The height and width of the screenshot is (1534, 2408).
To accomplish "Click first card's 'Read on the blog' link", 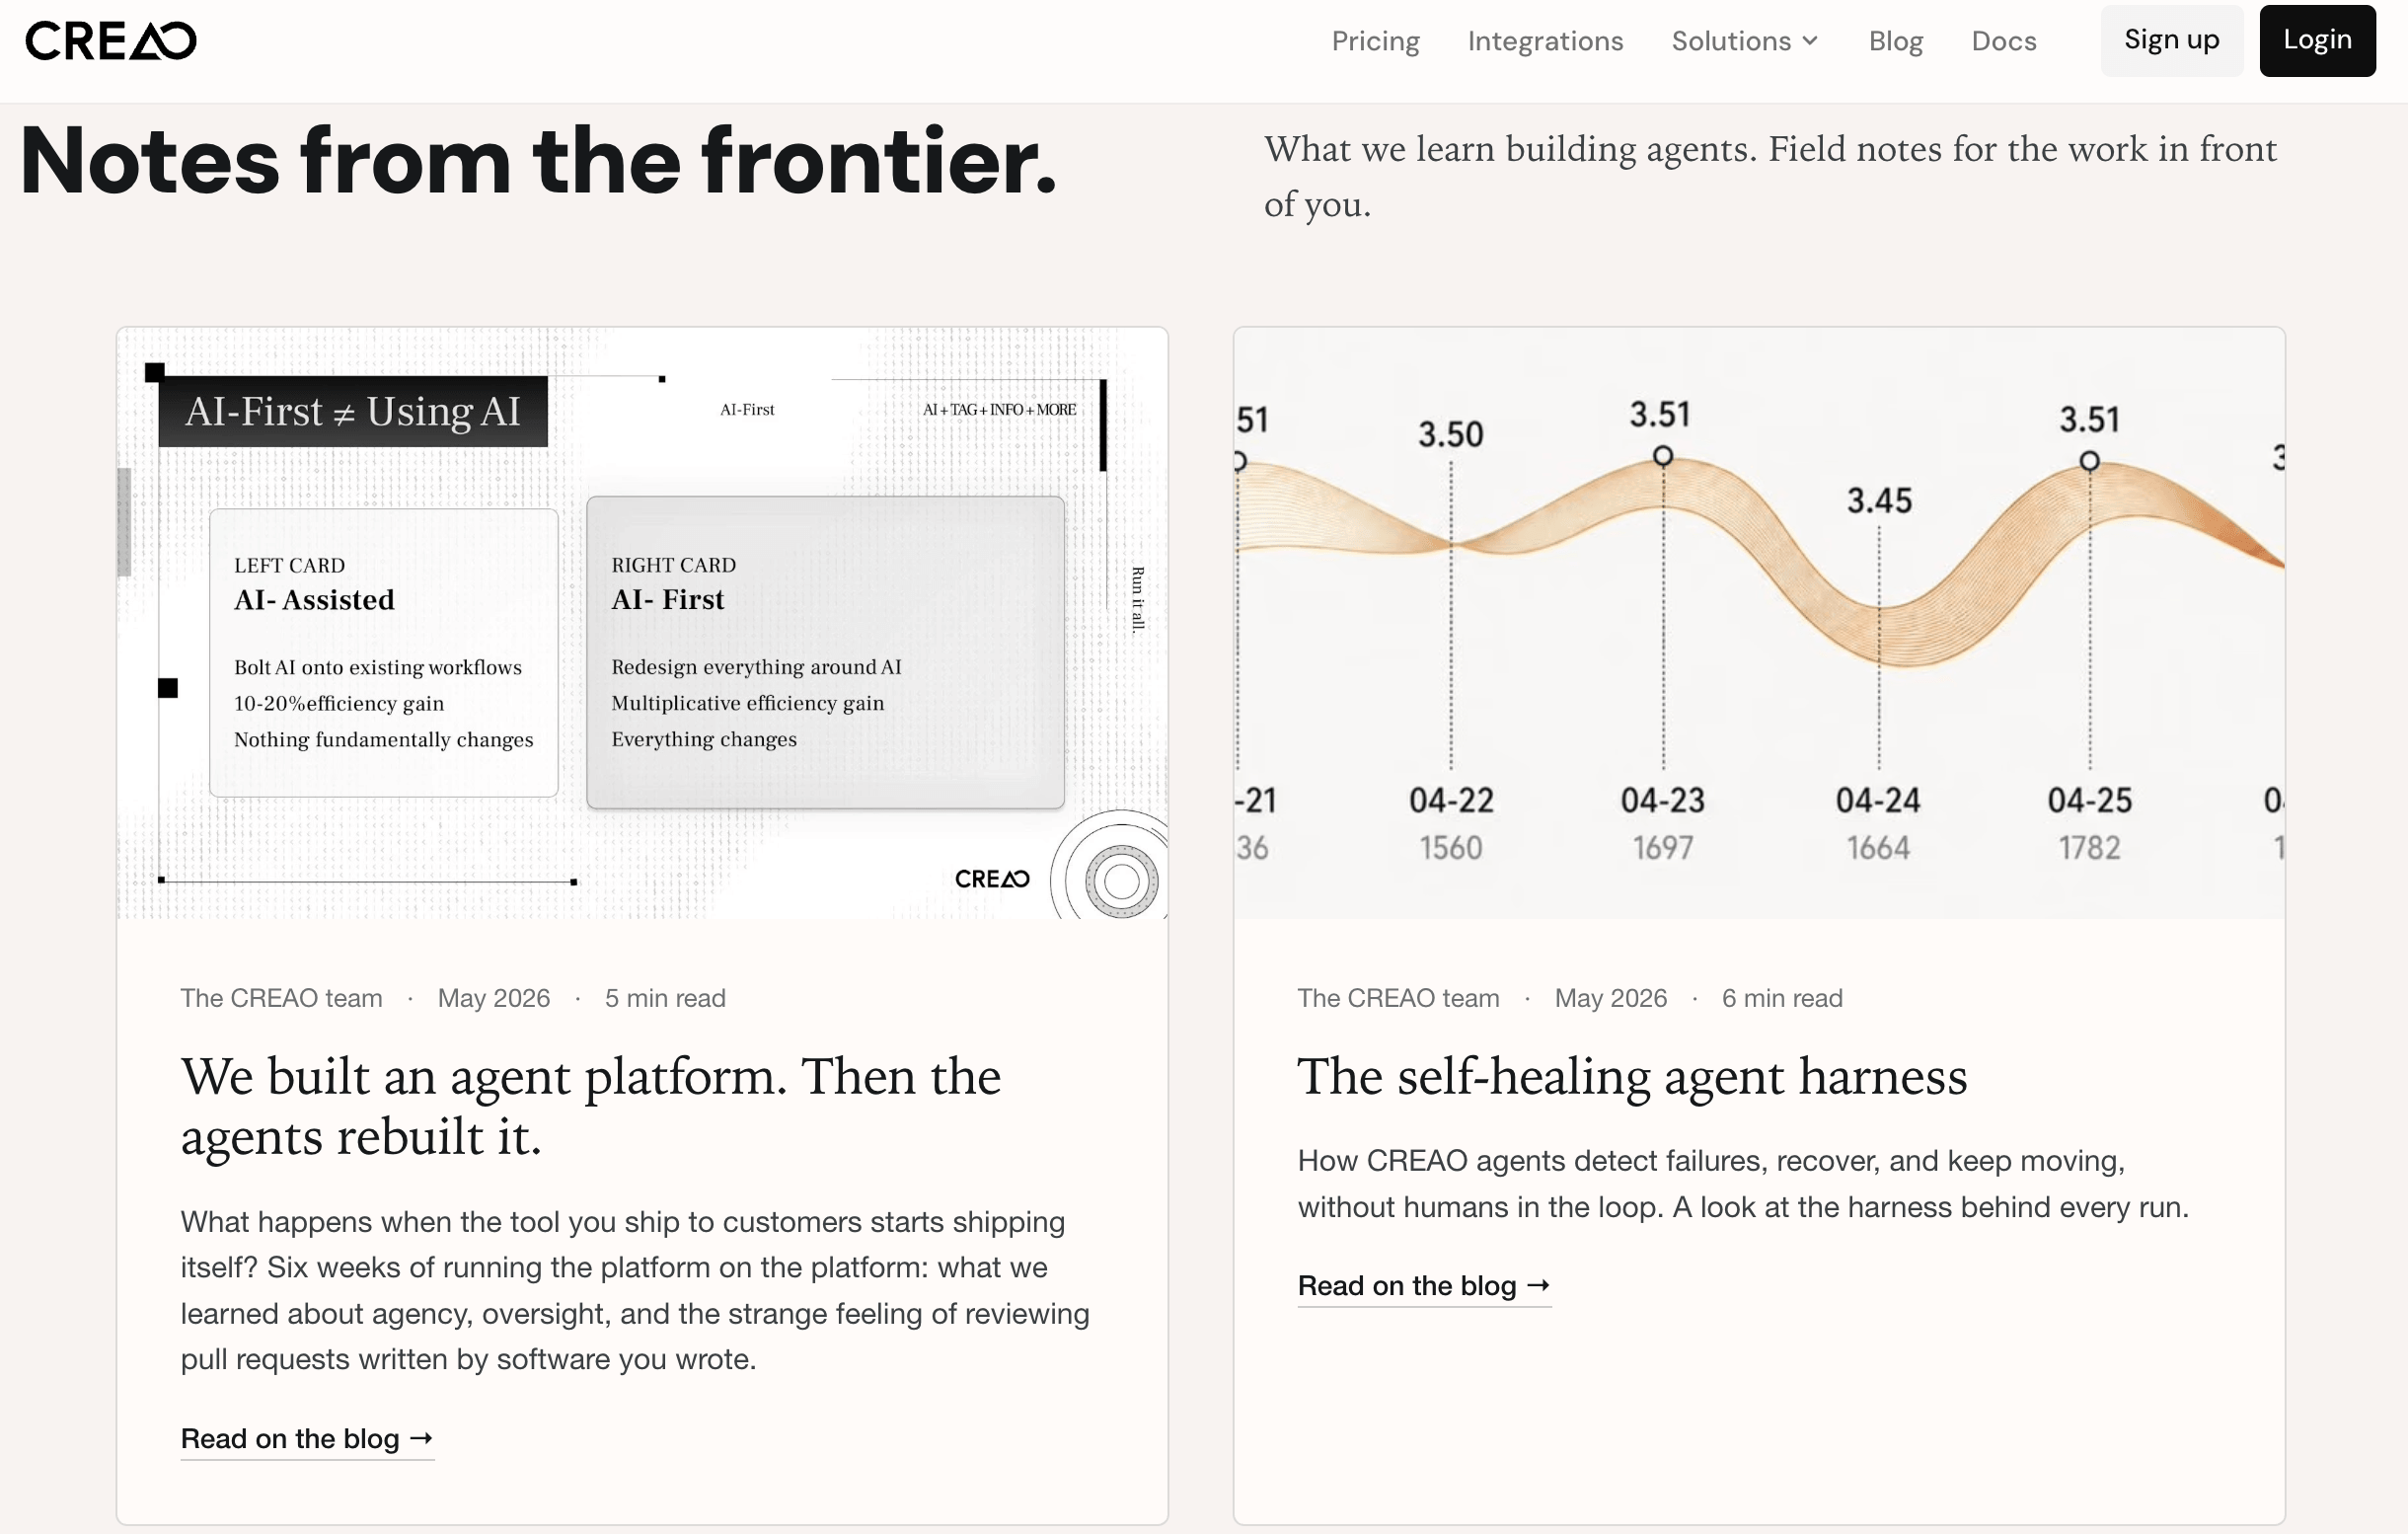I will 307,1439.
